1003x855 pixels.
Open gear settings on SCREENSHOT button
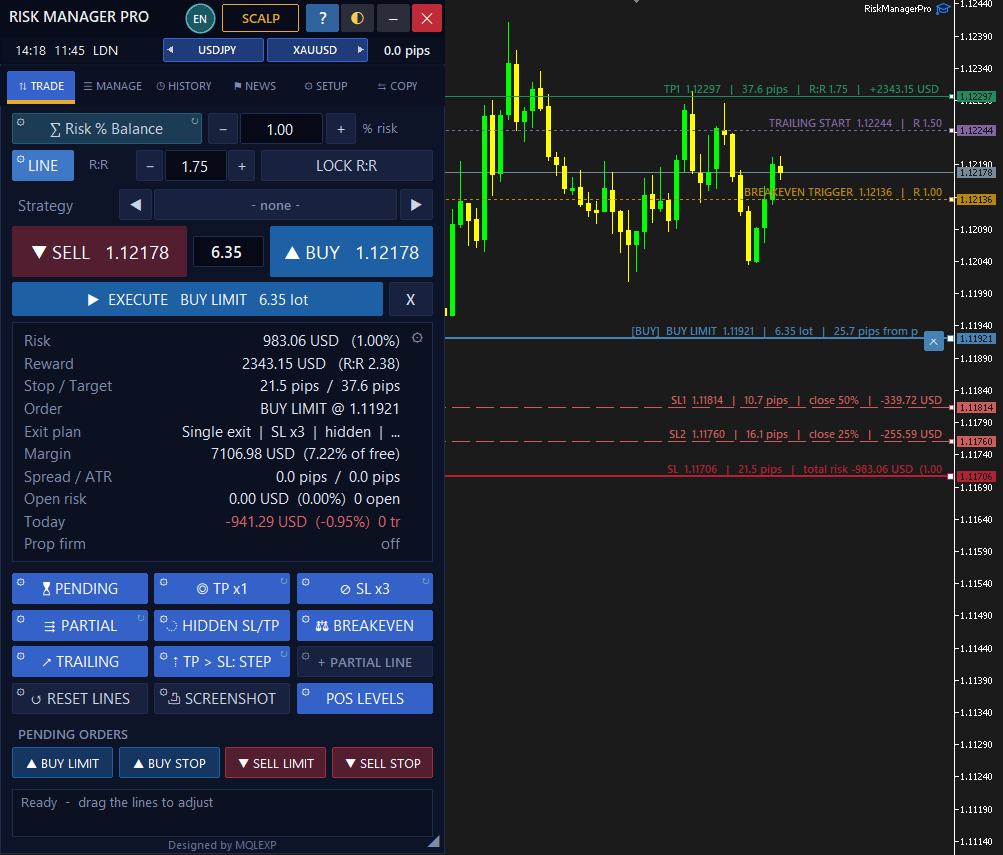click(163, 693)
